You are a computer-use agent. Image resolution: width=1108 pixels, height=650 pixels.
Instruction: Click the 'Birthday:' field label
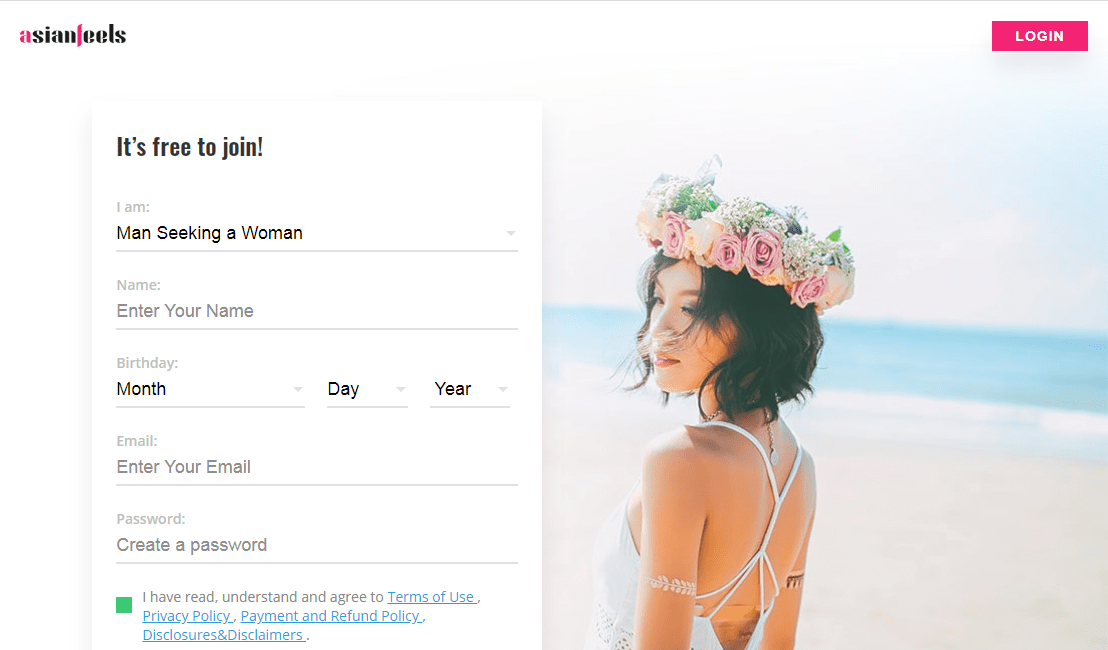pos(147,362)
